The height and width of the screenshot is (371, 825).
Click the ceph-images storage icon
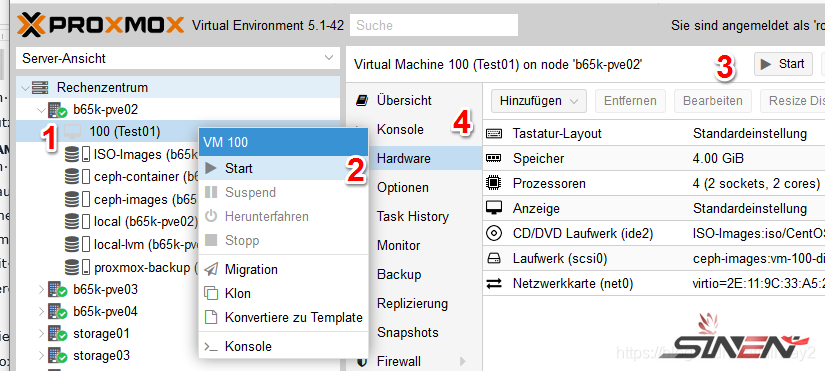click(x=77, y=199)
